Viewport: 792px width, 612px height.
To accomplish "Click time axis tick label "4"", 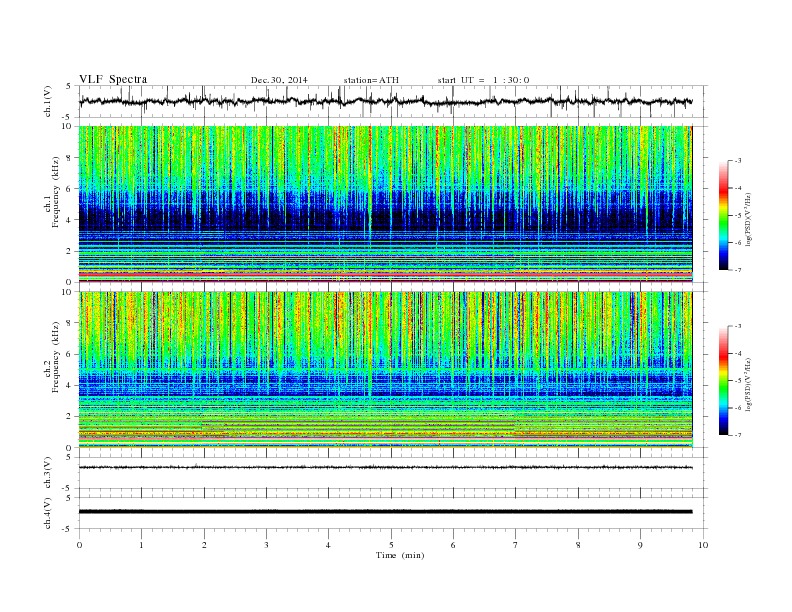I will coord(328,545).
